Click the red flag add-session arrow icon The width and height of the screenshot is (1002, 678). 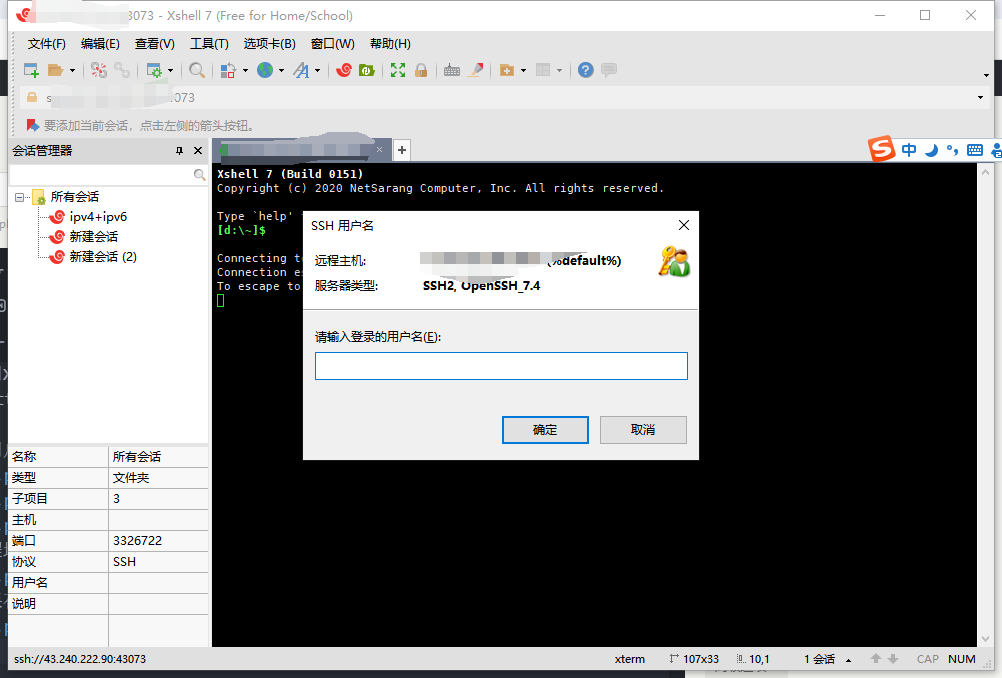coord(33,125)
